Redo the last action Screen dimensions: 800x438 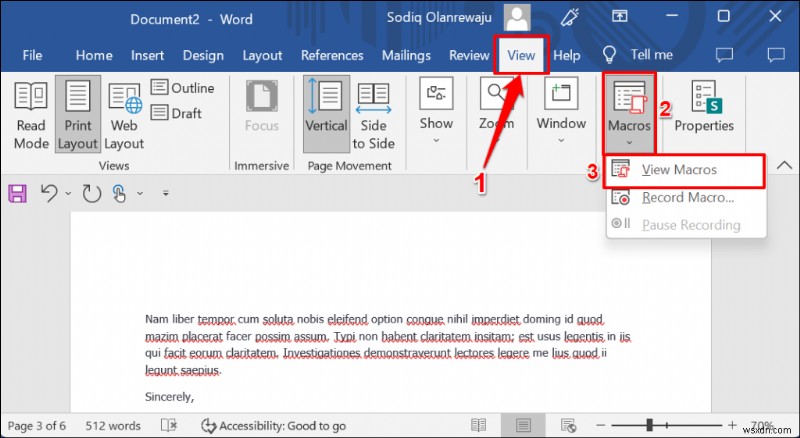[92, 193]
